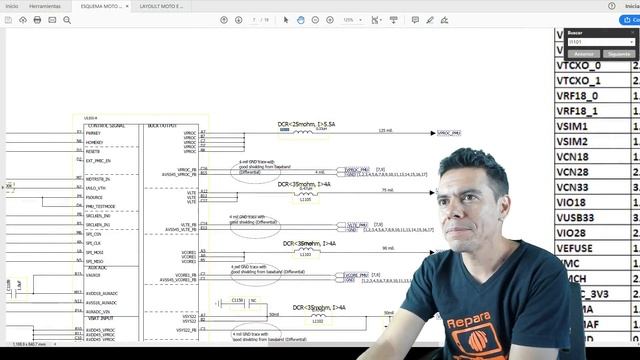Image resolution: width=640 pixels, height=360 pixels.
Task: Click the HOMEKEY pin label in schematic
Action: pyautogui.click(x=94, y=142)
